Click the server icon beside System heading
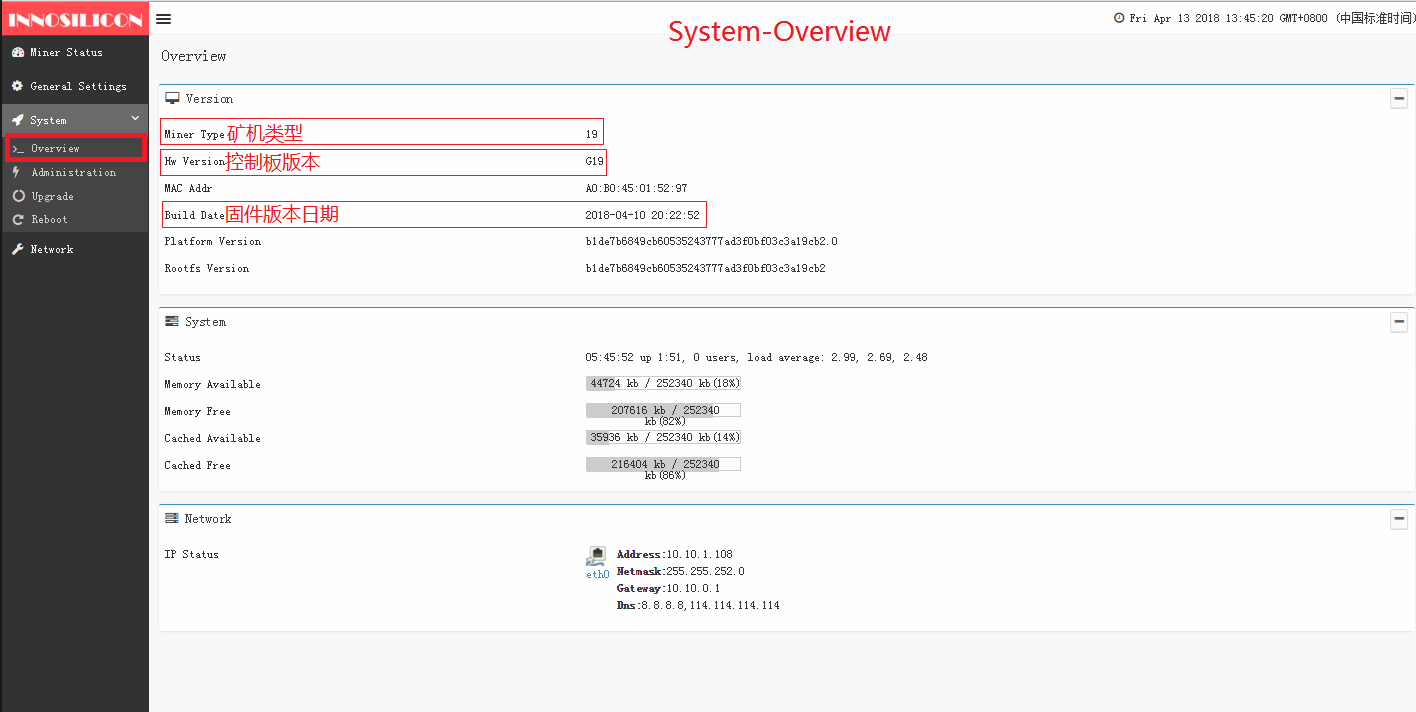Image resolution: width=1416 pixels, height=712 pixels. [172, 322]
